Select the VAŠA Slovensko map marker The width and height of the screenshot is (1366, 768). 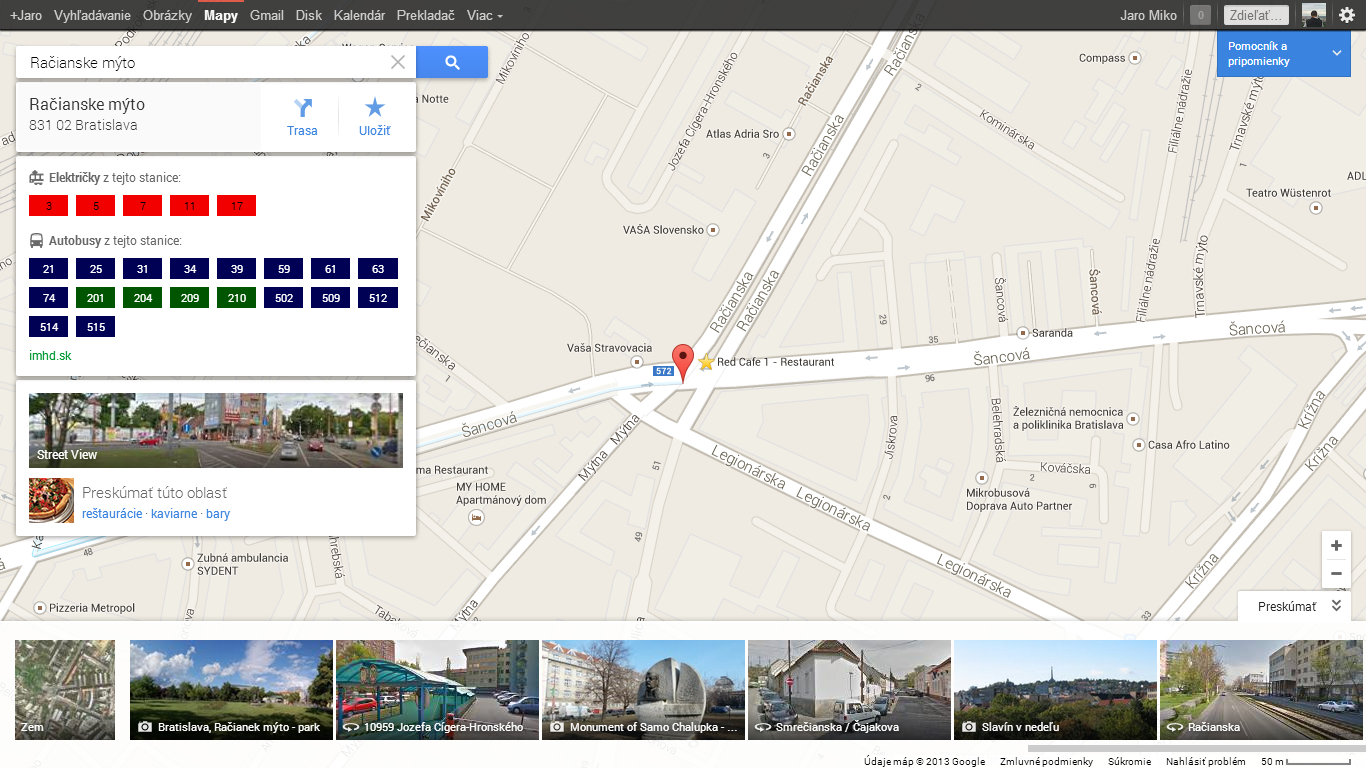pos(713,230)
